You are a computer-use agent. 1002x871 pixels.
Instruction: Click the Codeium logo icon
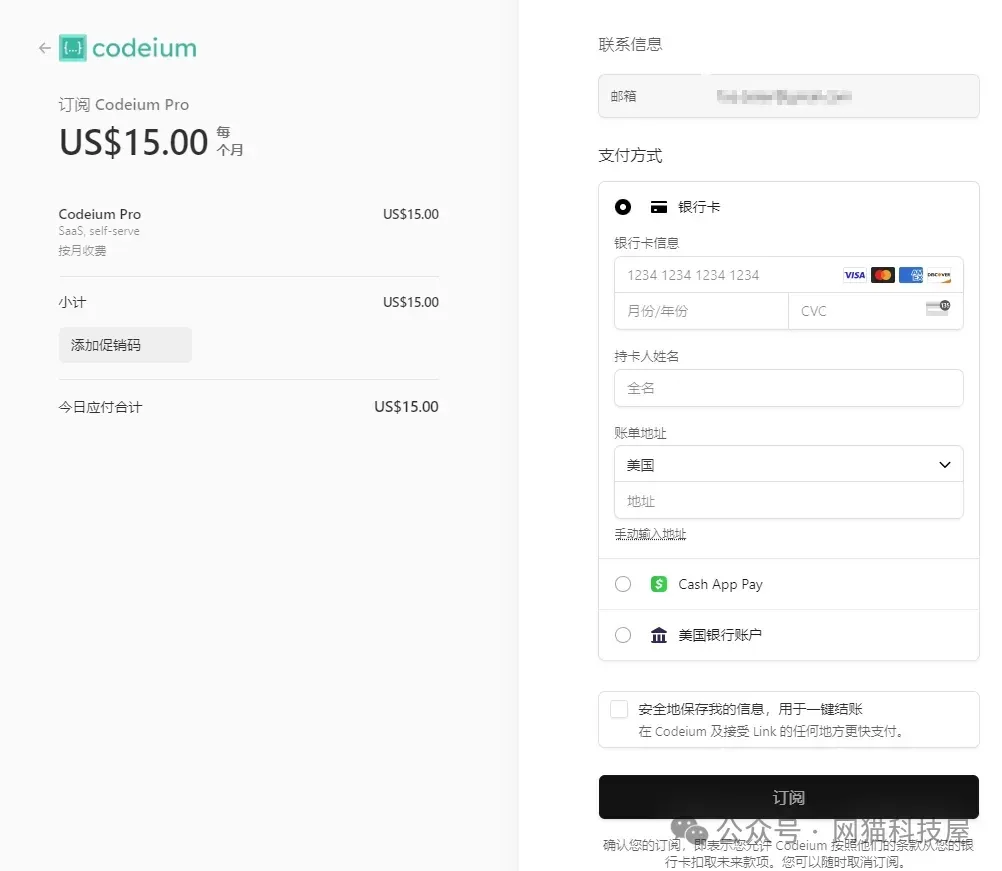click(x=73, y=48)
